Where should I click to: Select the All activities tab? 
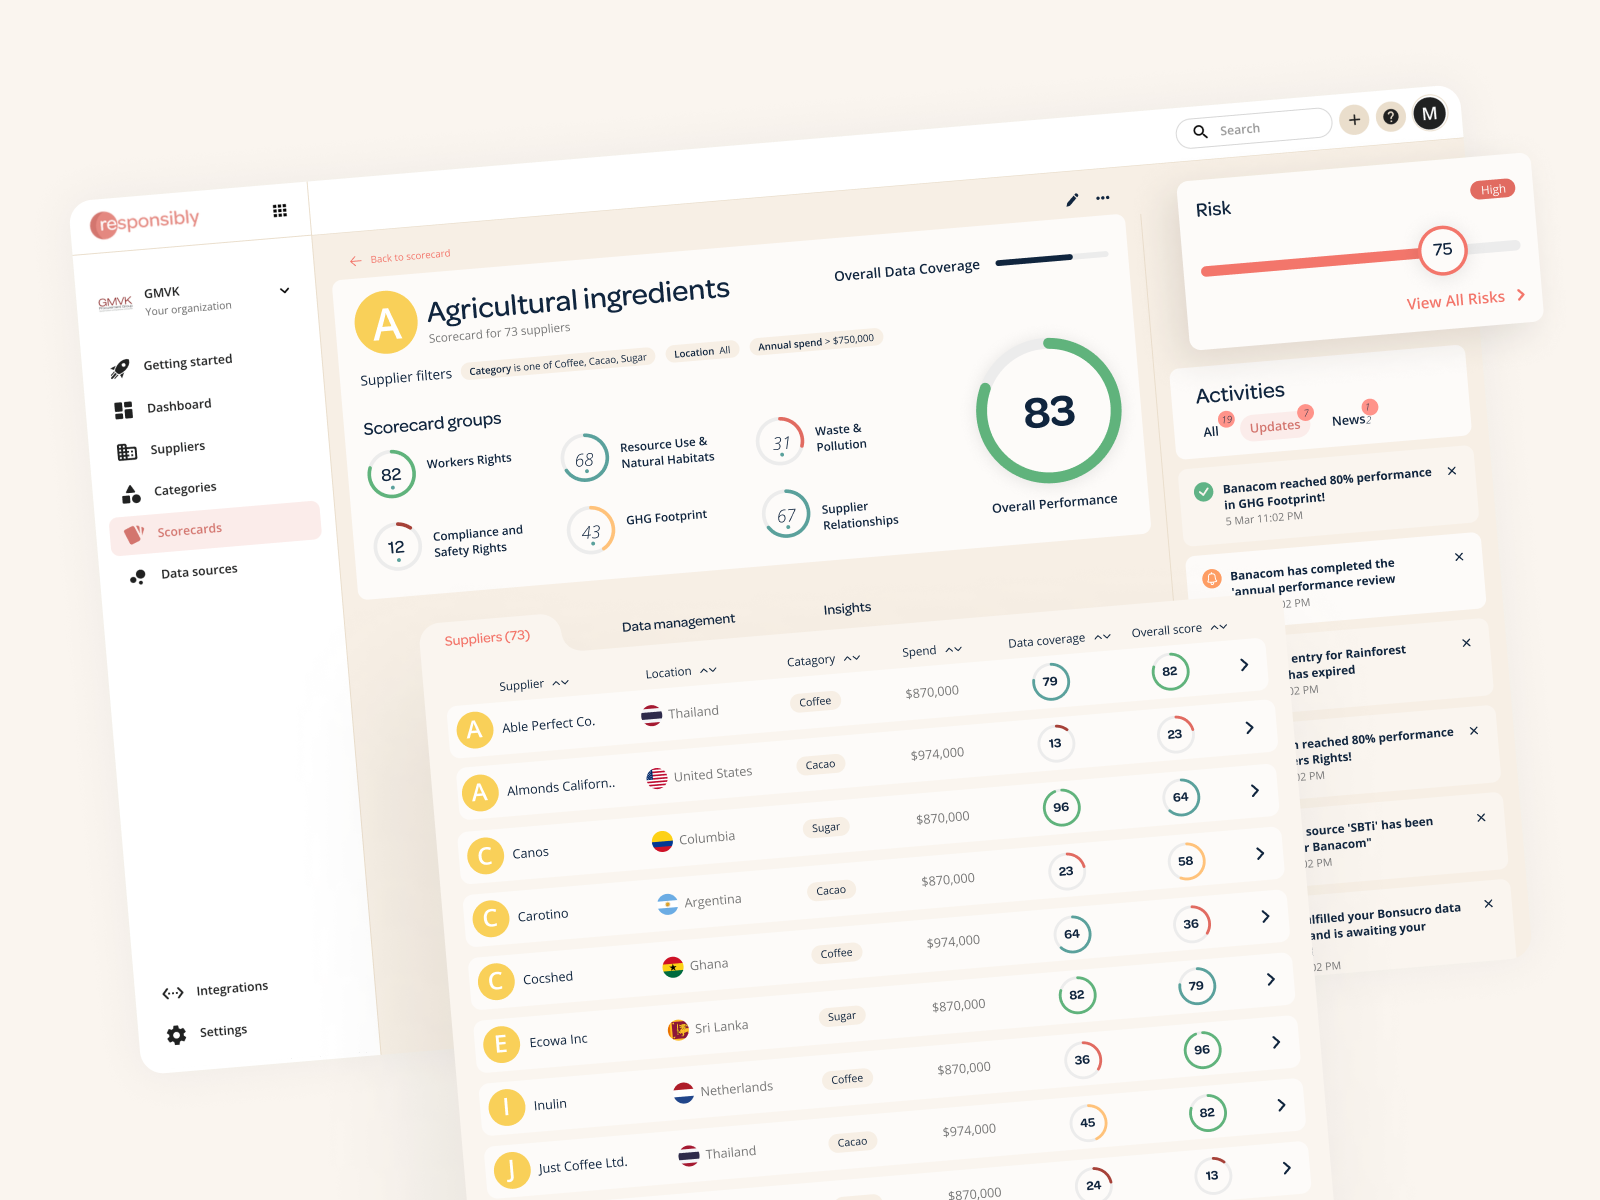click(x=1211, y=432)
